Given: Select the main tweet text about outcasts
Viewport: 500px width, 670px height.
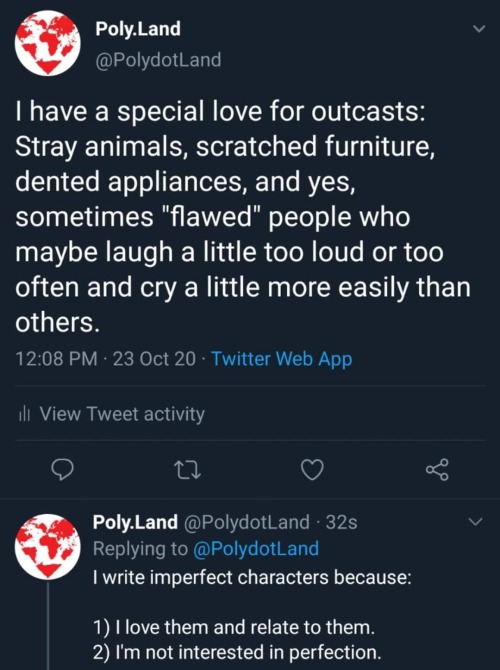Looking at the screenshot, I should [243, 216].
